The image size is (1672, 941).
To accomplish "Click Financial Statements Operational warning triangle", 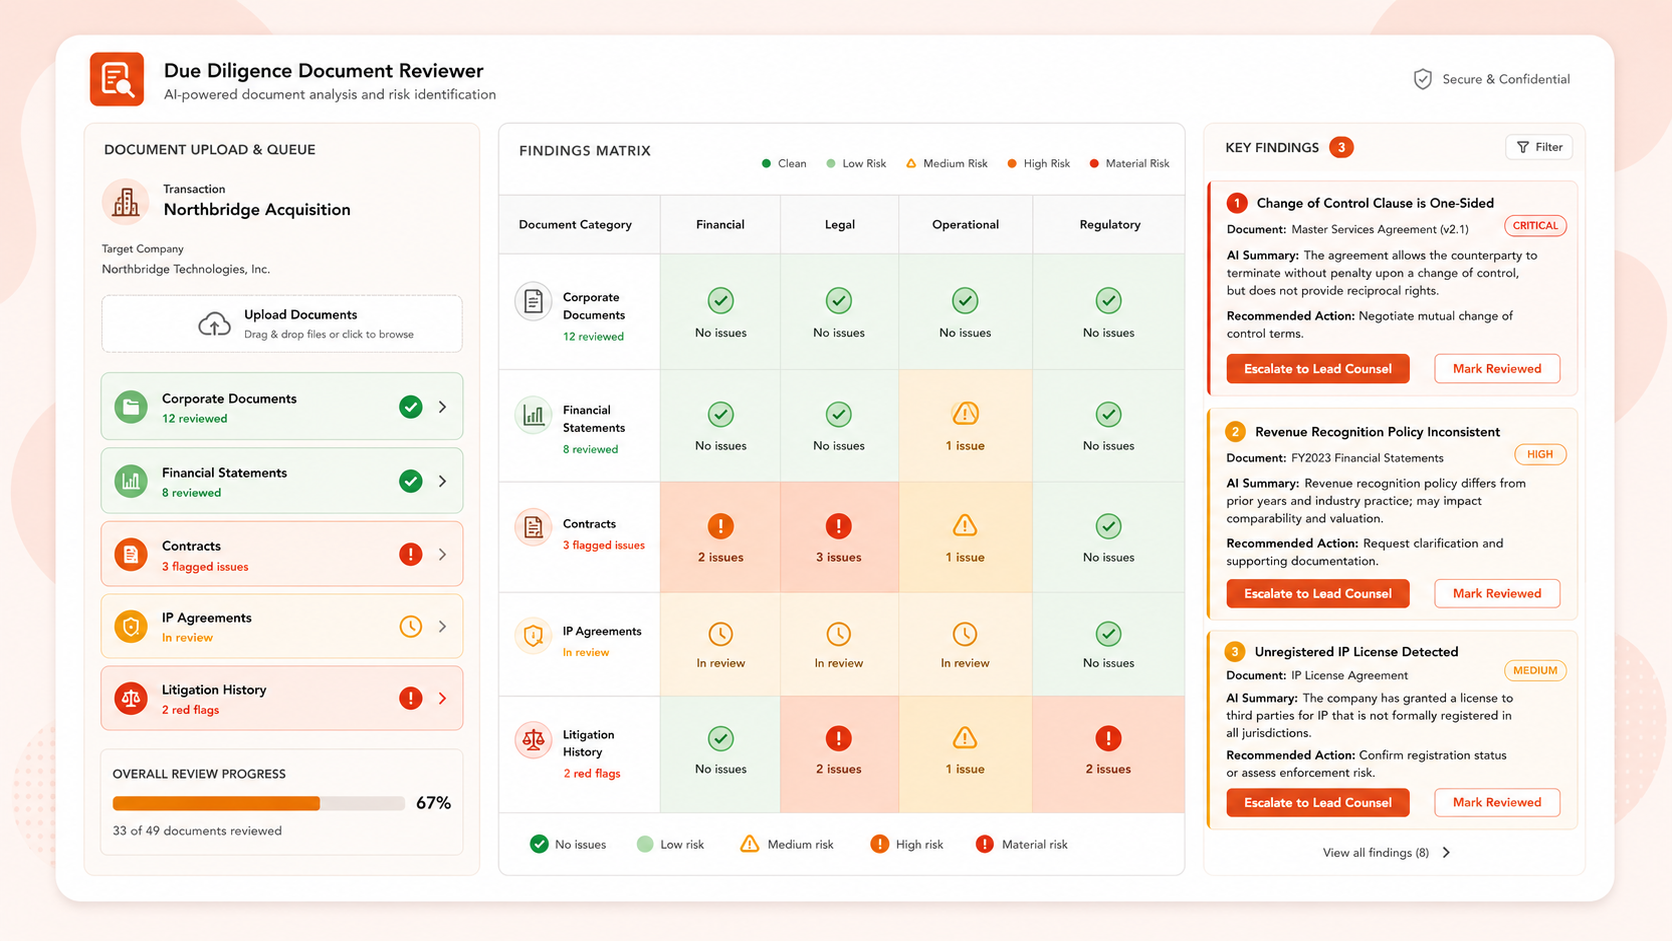I will pos(965,413).
